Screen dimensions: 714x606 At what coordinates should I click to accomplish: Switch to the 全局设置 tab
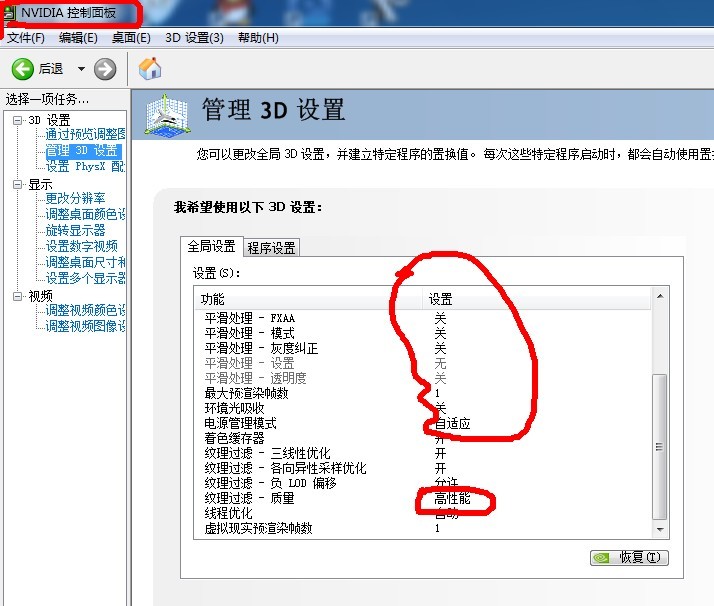tap(212, 246)
